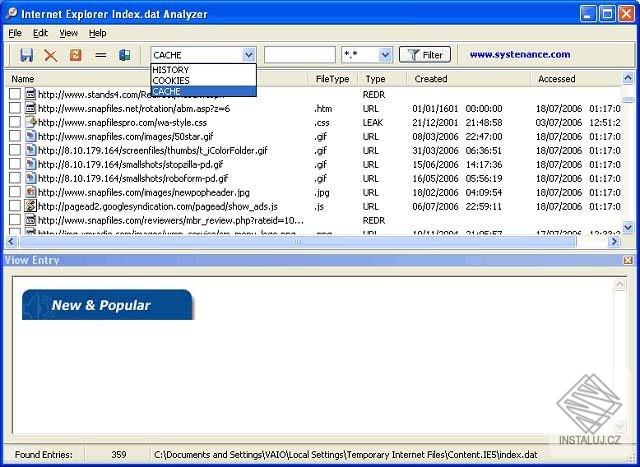
Task: Click the equals sign toolbar icon
Action: pos(100,55)
